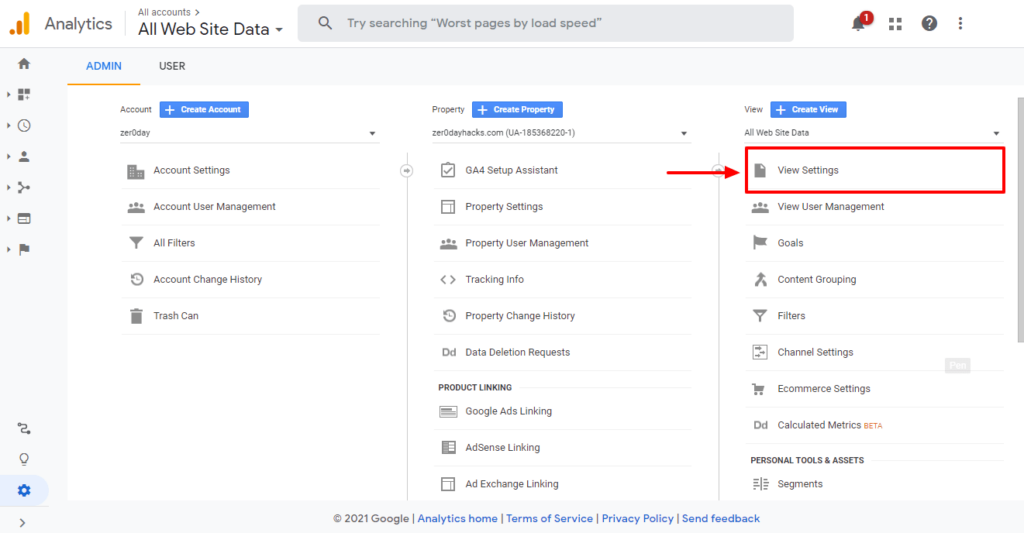
Task: Click the Create Property button
Action: click(x=518, y=109)
